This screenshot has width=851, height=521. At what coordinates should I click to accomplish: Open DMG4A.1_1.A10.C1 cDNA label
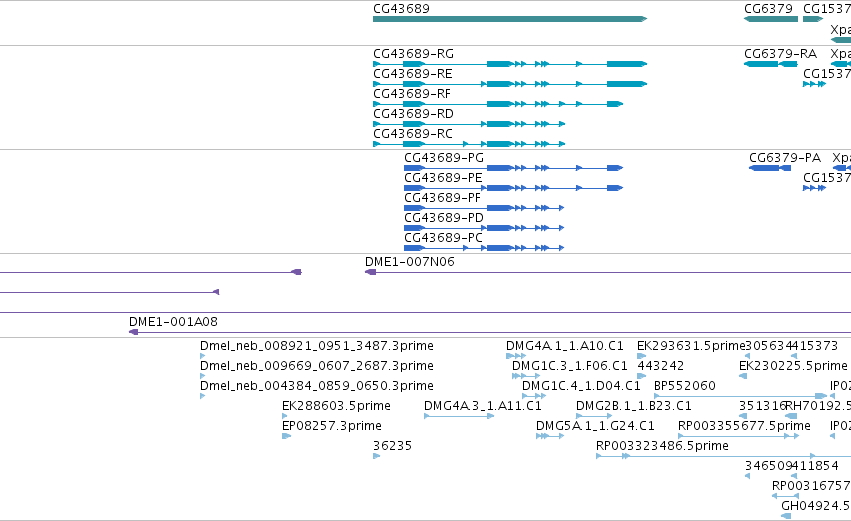pos(564,346)
